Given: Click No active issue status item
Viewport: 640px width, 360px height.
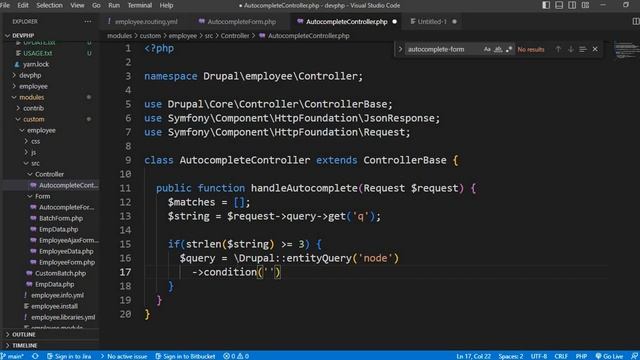Looking at the screenshot, I should click(x=124, y=356).
